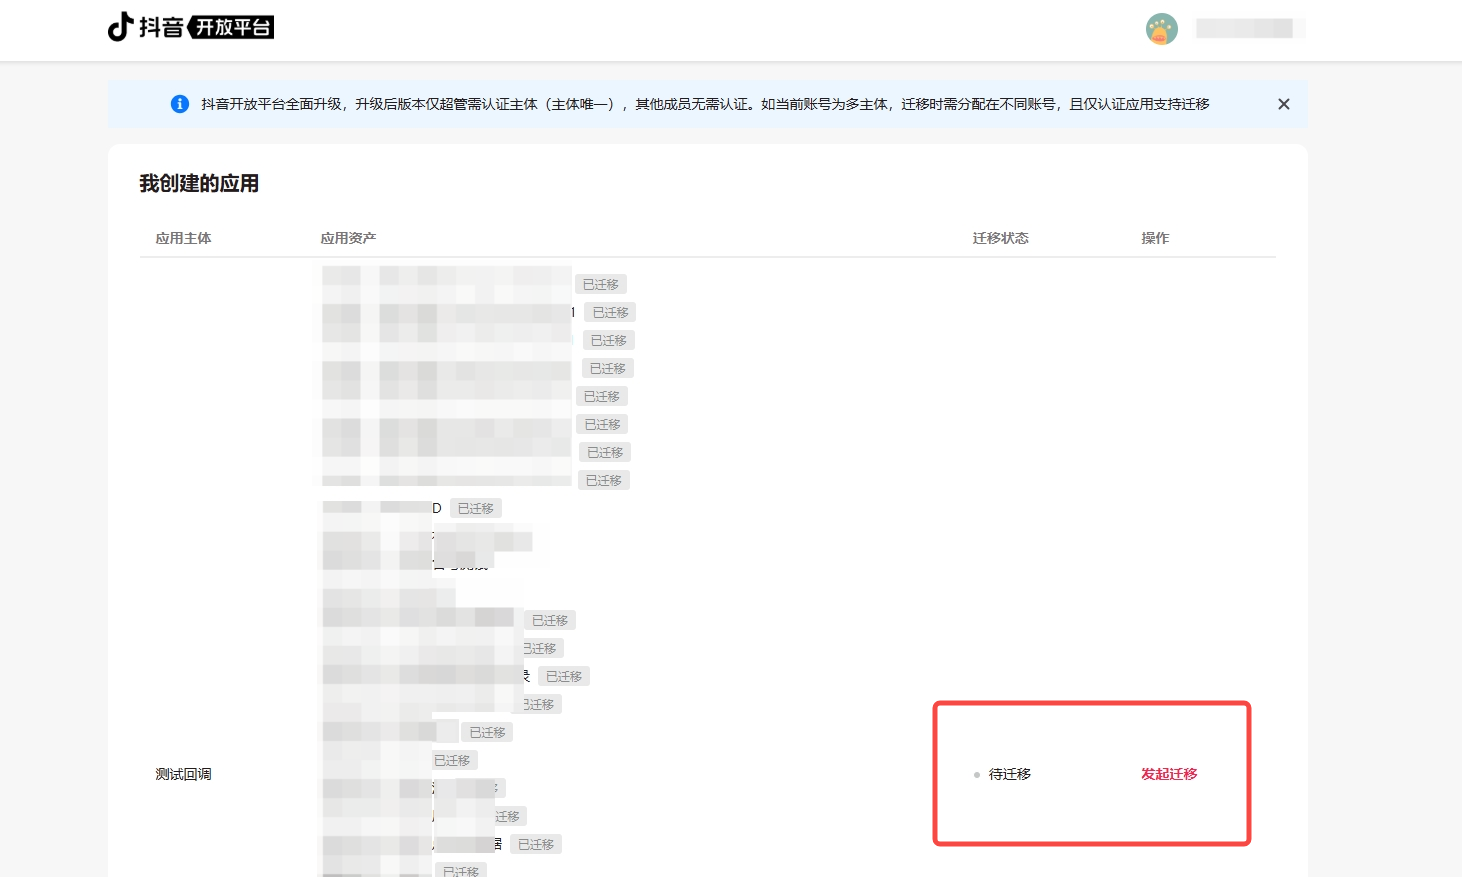Click the 迁移状态 column header

[1000, 238]
